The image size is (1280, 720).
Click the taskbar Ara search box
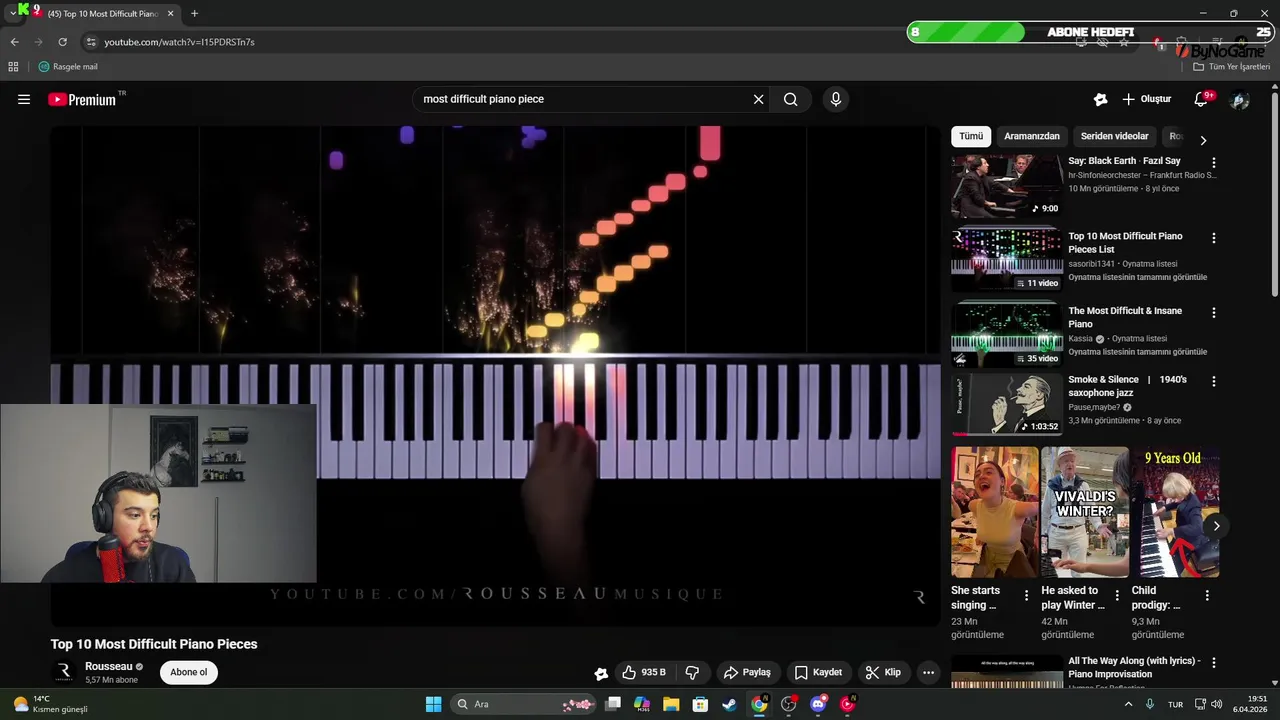525,704
